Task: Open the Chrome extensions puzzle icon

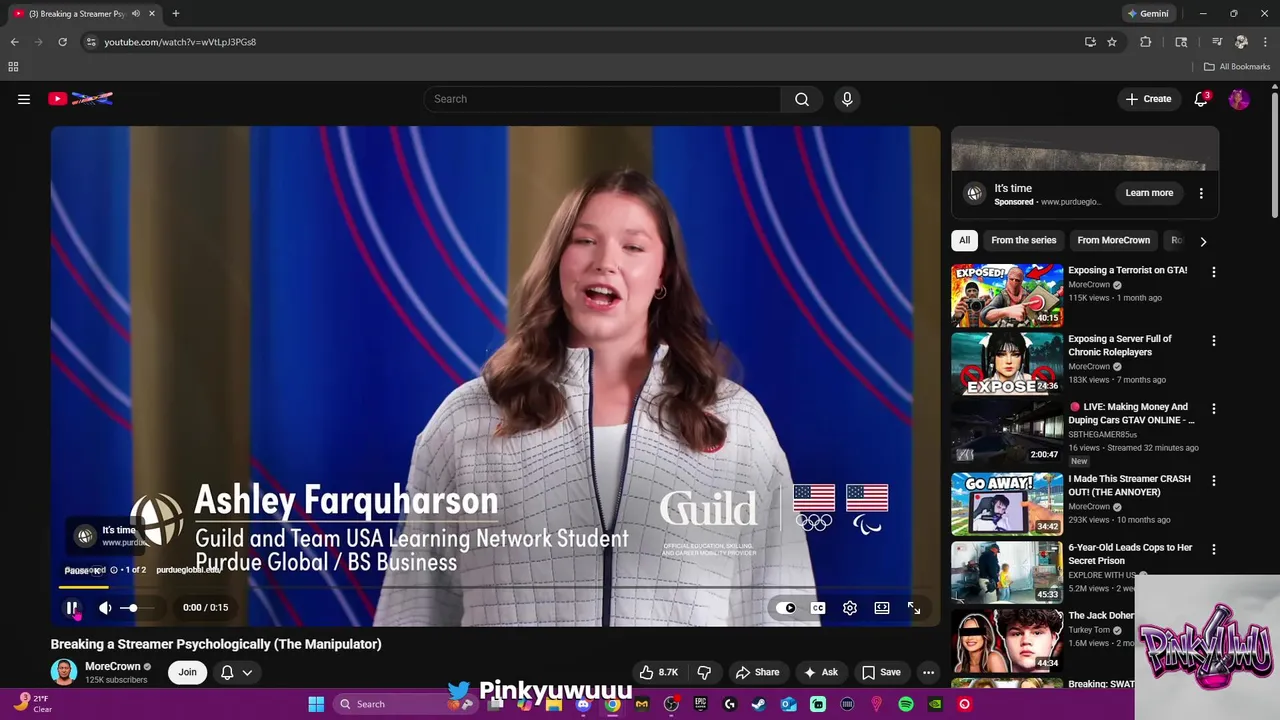Action: (x=1146, y=42)
